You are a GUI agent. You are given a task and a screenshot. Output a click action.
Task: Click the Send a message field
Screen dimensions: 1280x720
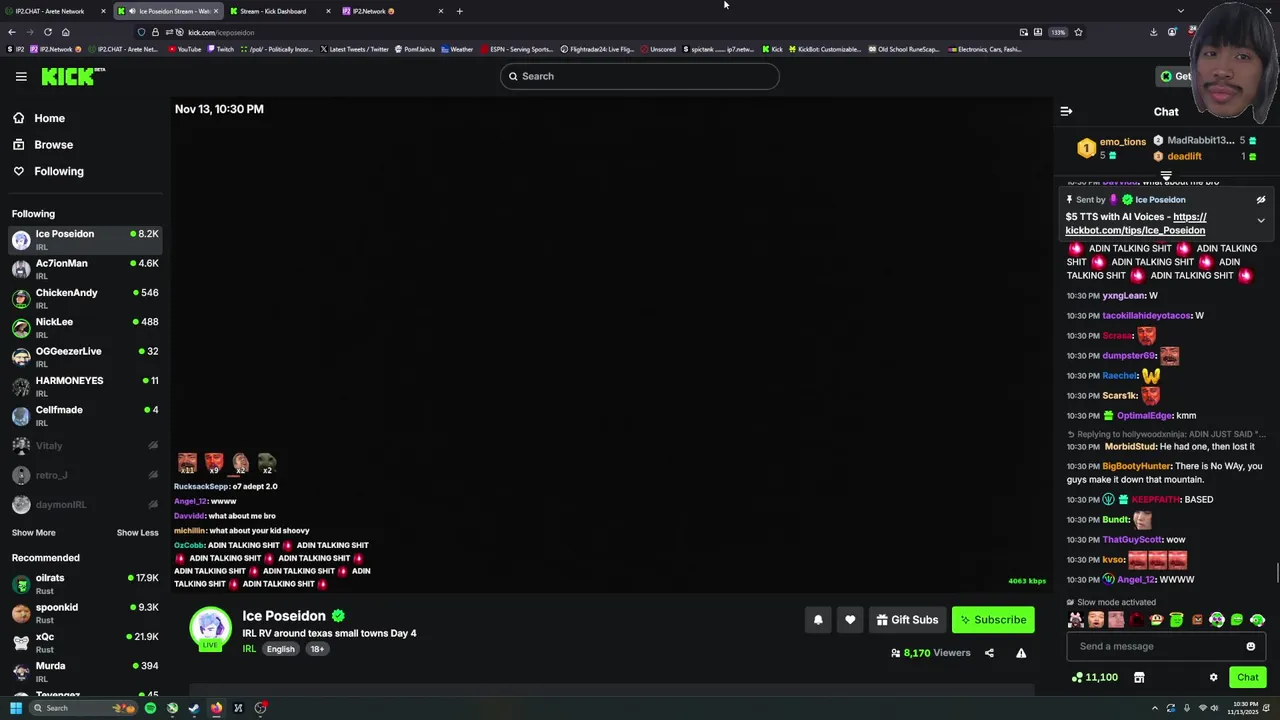[1166, 646]
